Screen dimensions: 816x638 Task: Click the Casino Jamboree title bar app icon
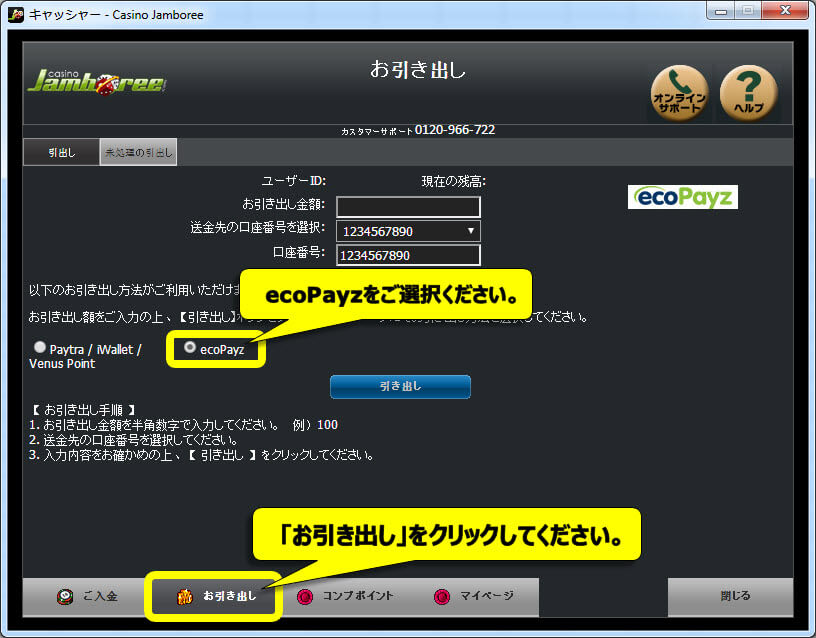point(16,15)
